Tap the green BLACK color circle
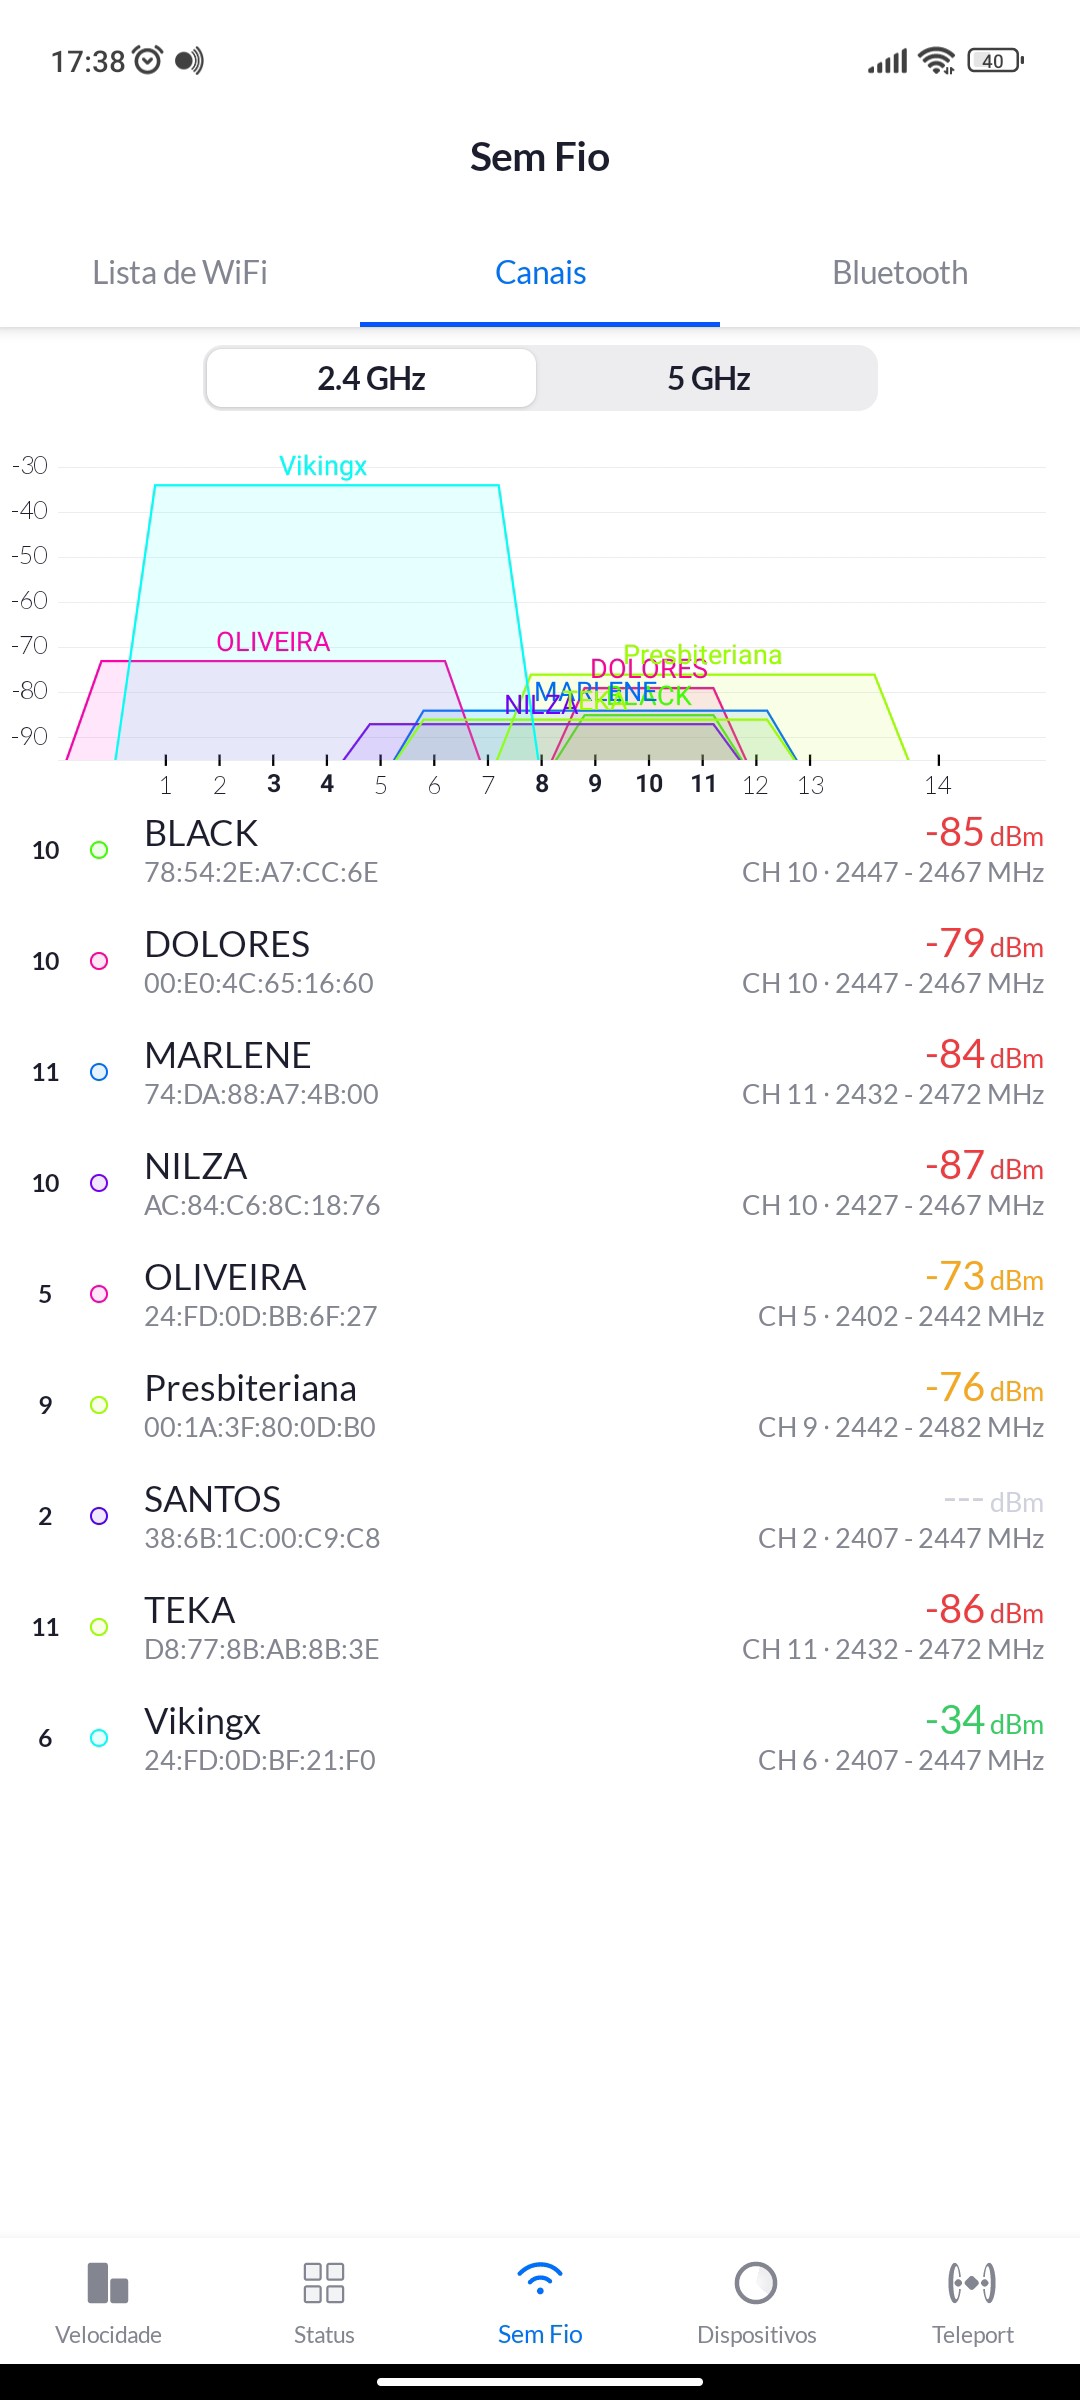The height and width of the screenshot is (2400, 1080). tap(99, 850)
